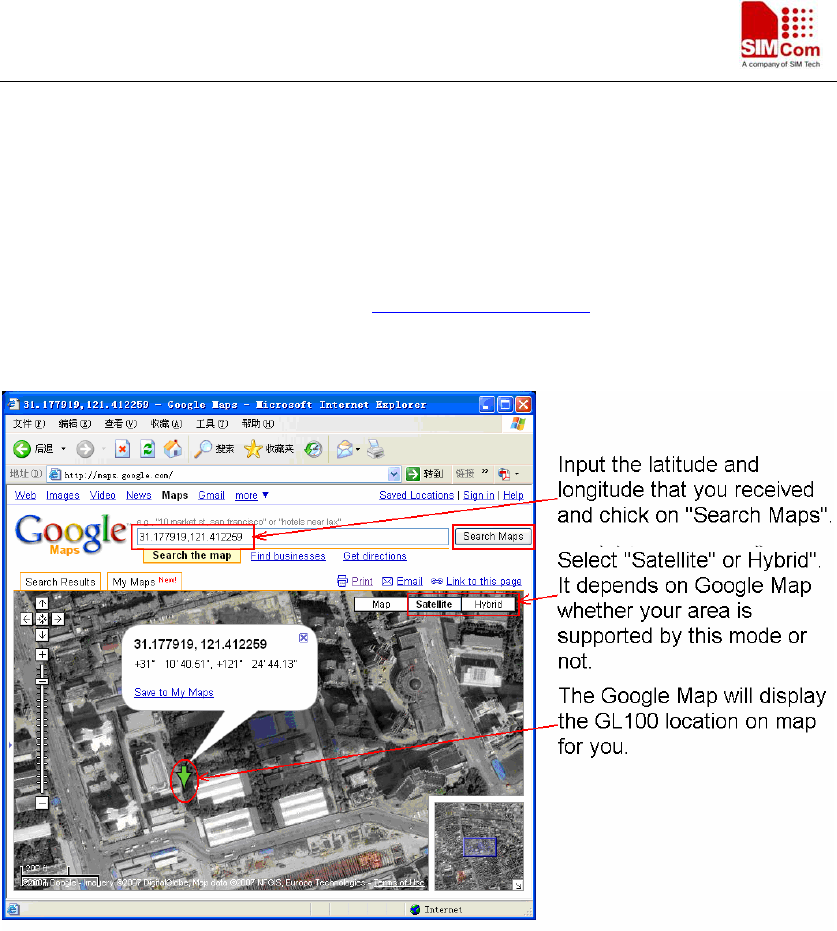
Task: Click the browser Back arrow icon
Action: pyautogui.click(x=22, y=449)
